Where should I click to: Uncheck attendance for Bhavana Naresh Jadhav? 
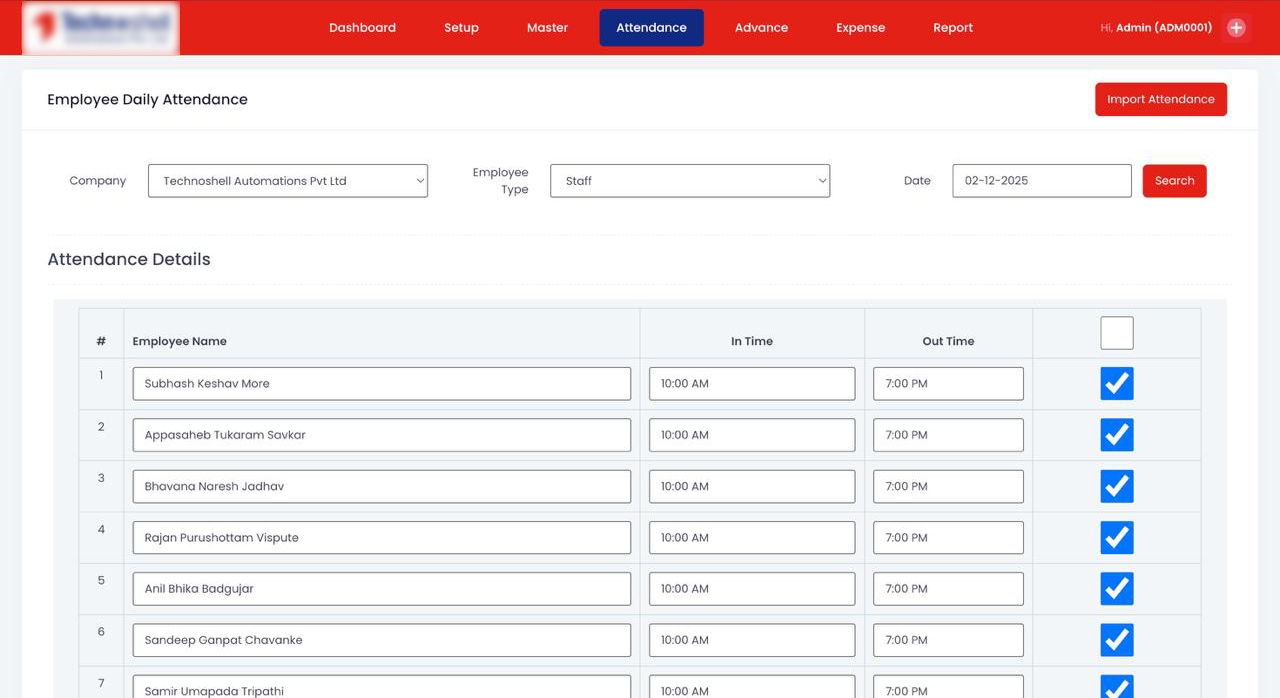pyautogui.click(x=1116, y=486)
